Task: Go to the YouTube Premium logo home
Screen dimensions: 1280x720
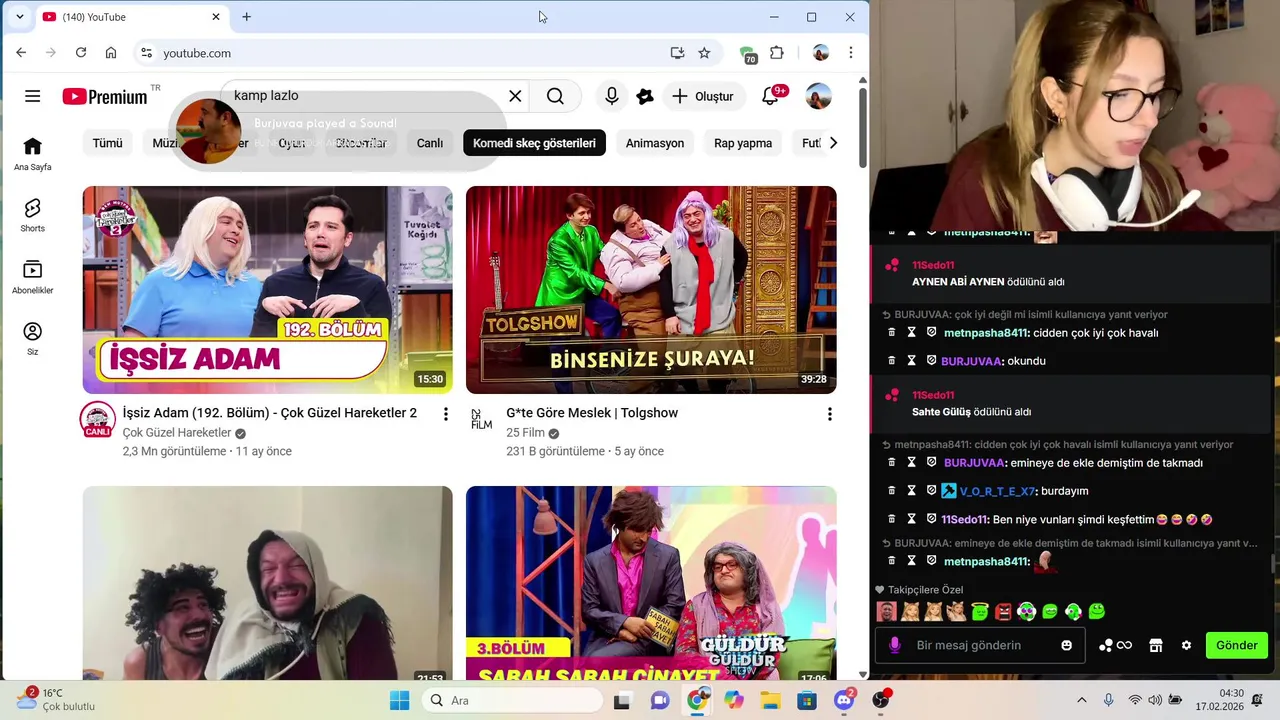Action: pyautogui.click(x=105, y=97)
